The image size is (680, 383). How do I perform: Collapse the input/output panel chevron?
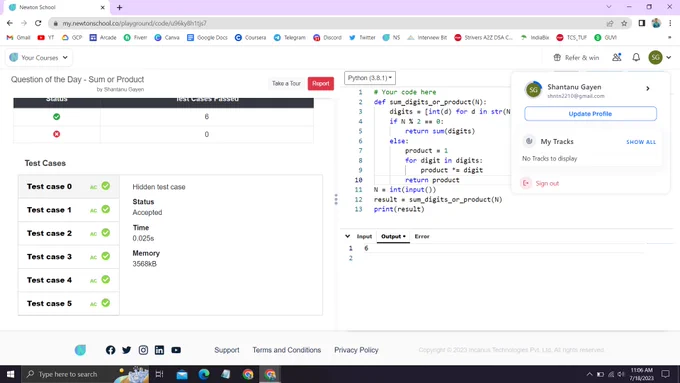point(347,236)
